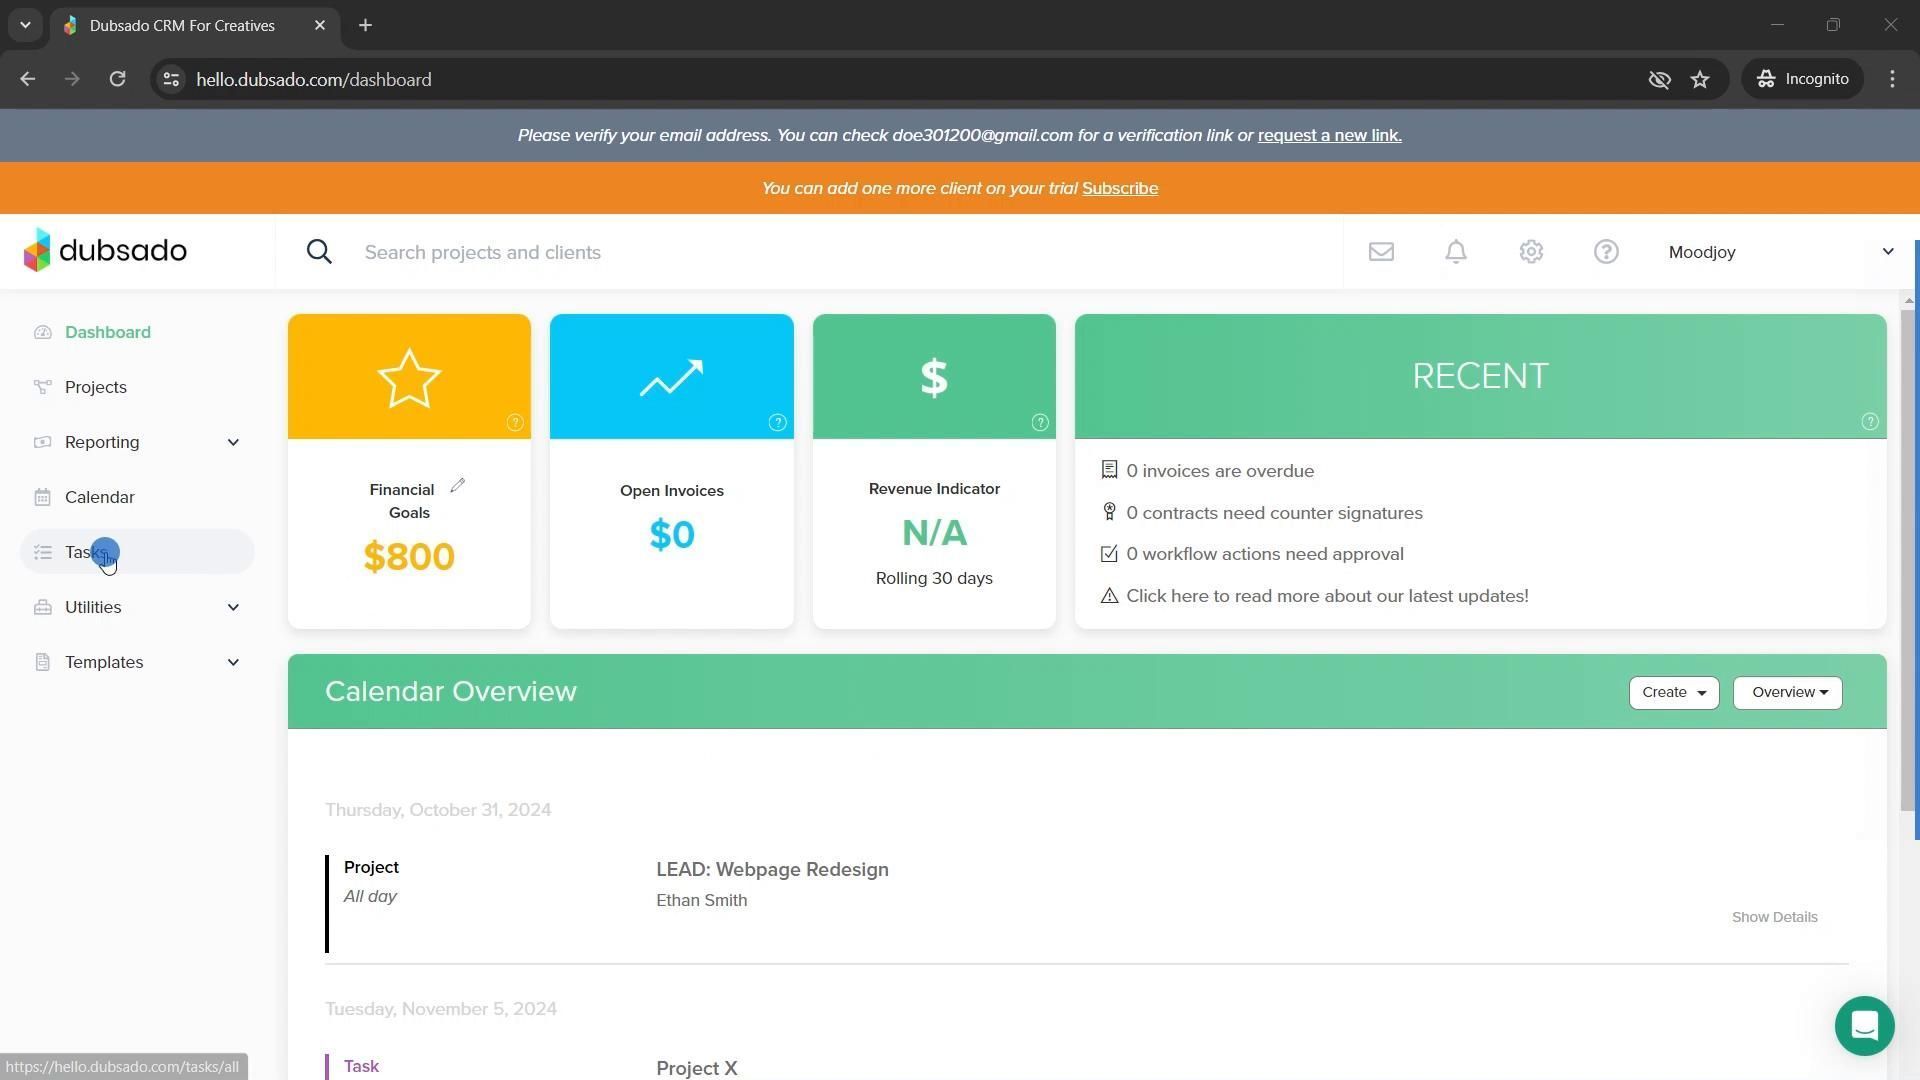The image size is (1920, 1080).
Task: Open Calendar from the sidebar
Action: (99, 497)
